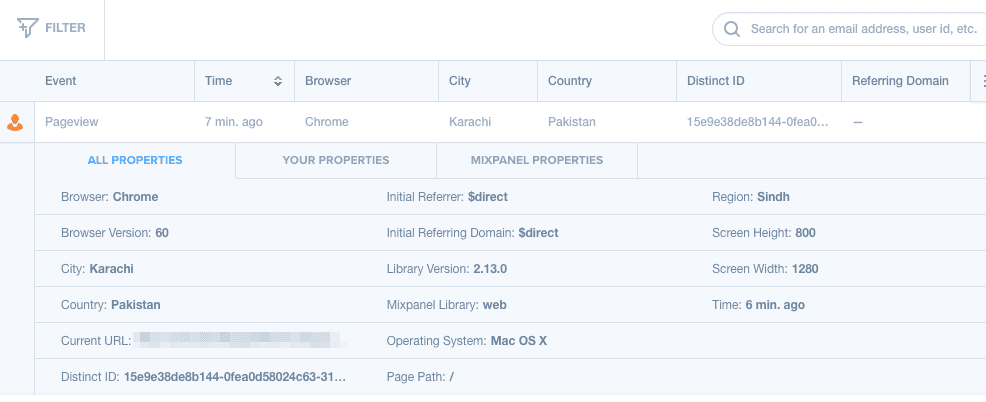
Task: Click the truncated Distinct ID in event row
Action: pos(758,122)
